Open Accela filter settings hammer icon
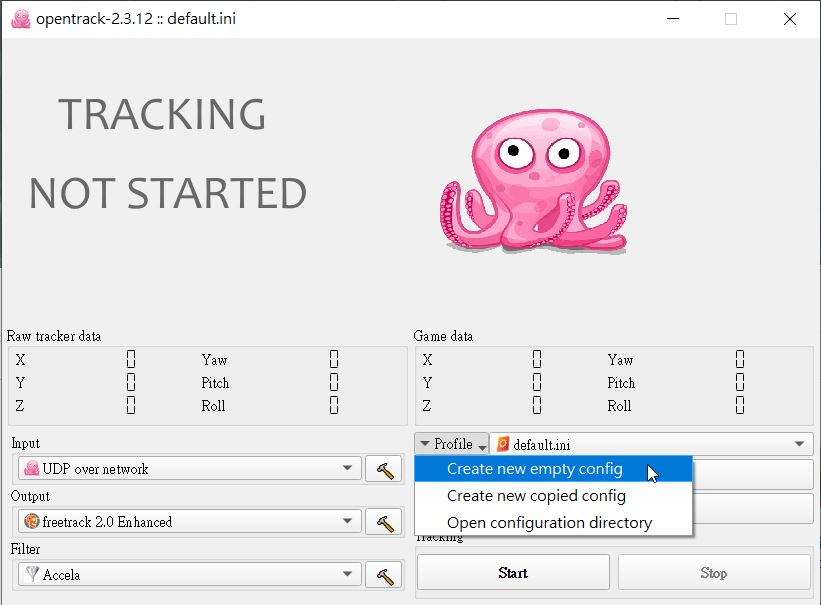The image size is (821, 605). tap(384, 575)
